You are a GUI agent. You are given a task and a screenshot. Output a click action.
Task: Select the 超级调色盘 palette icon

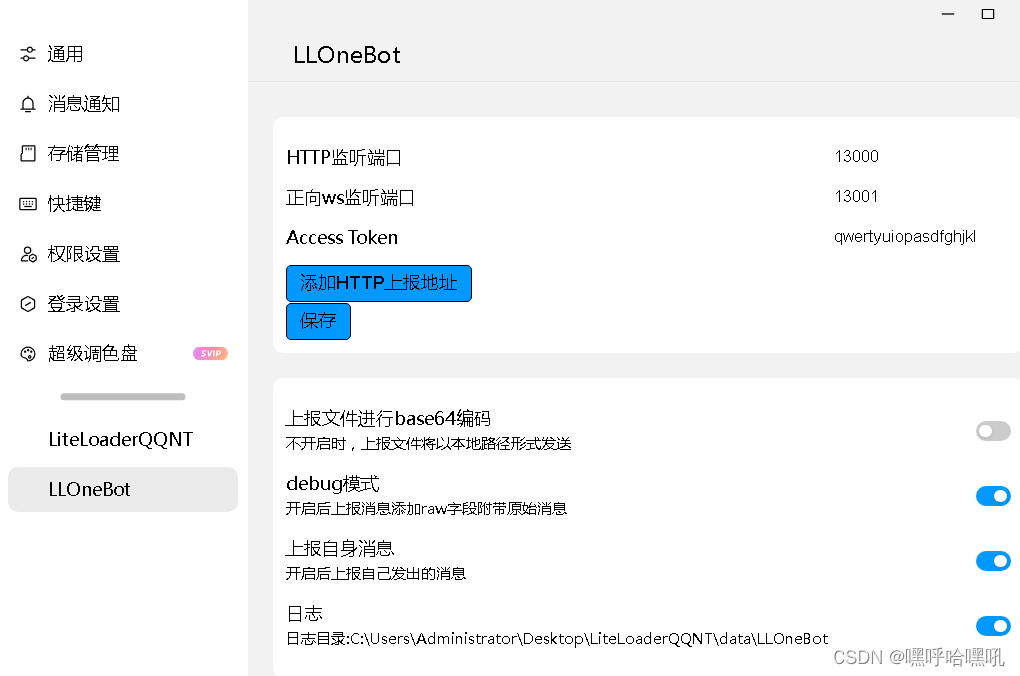[27, 353]
